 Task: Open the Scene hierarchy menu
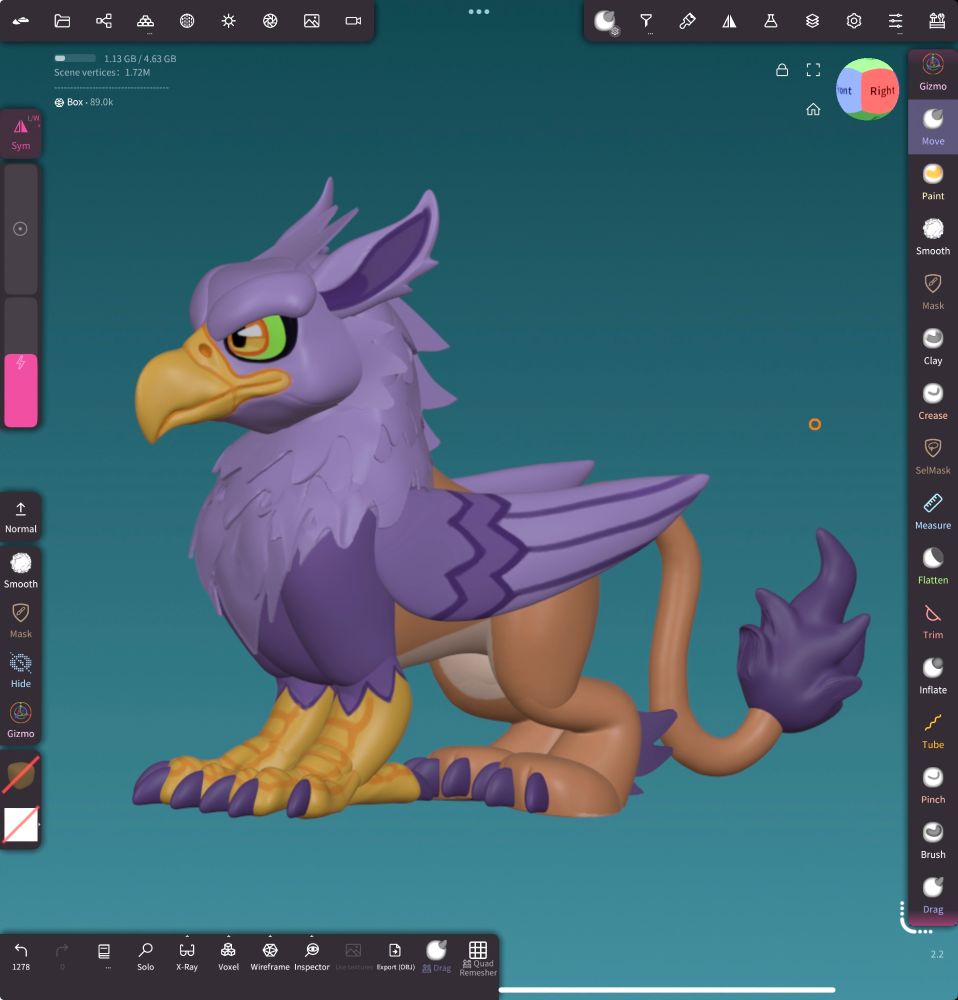click(103, 21)
